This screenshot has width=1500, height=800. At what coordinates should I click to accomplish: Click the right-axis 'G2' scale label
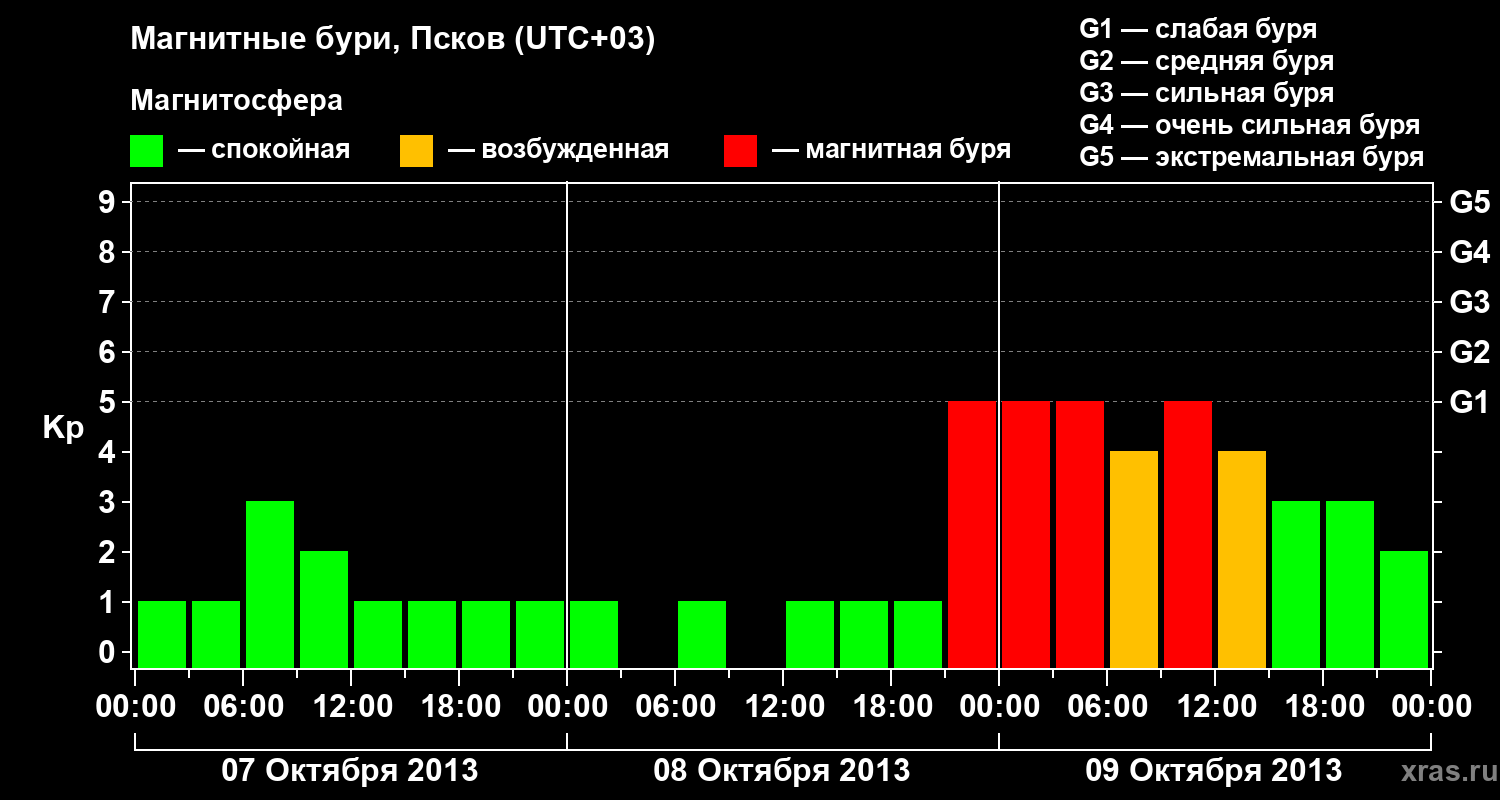pos(1469,352)
